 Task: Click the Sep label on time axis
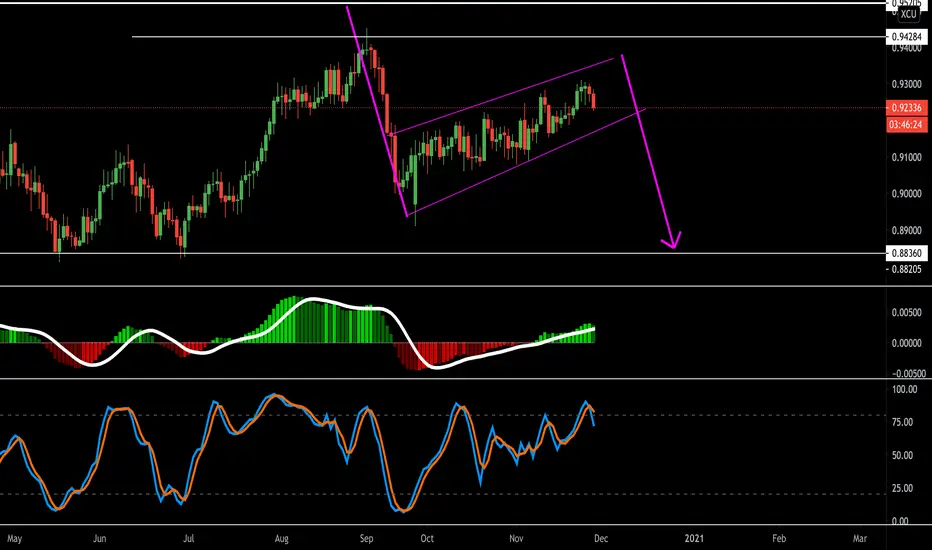[x=366, y=539]
